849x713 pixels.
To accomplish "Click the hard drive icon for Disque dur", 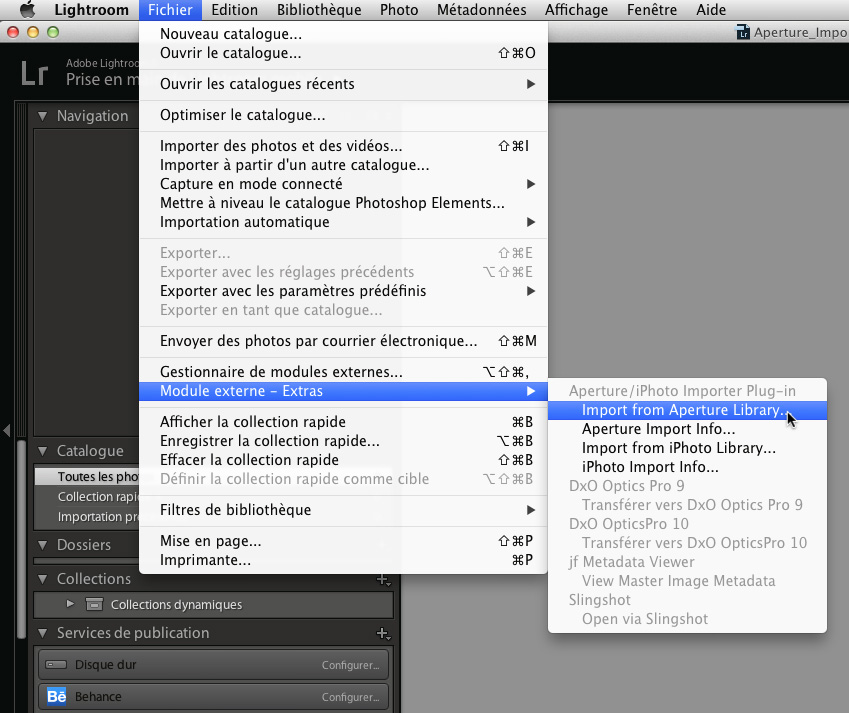I will coord(56,664).
